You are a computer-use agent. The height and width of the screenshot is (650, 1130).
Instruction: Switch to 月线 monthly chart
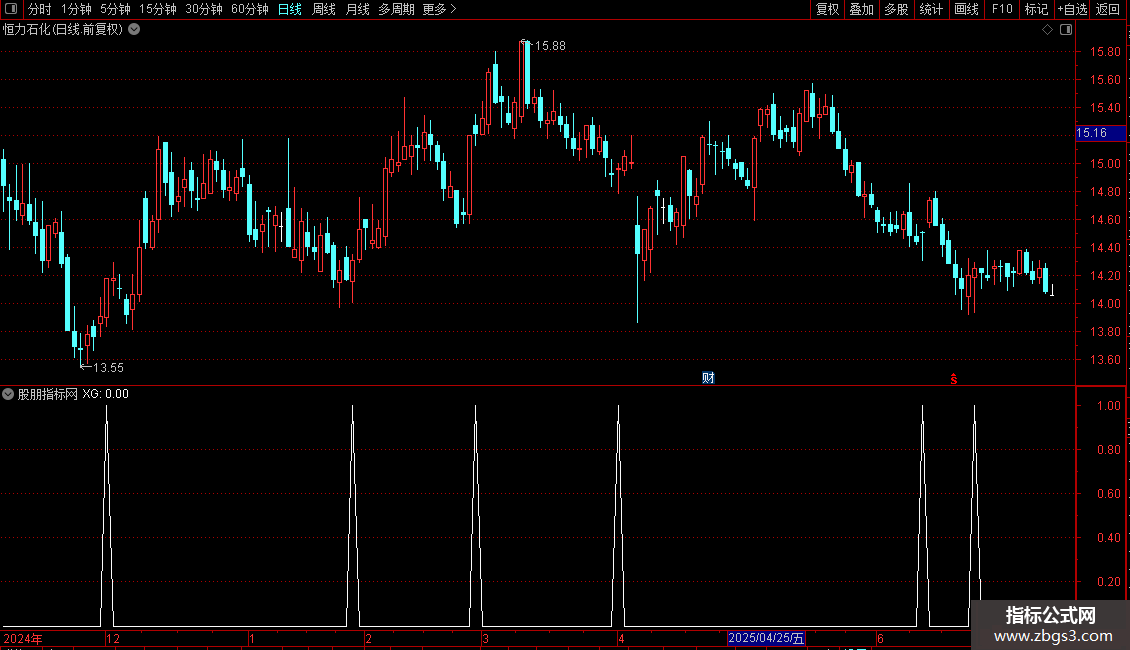[x=357, y=9]
